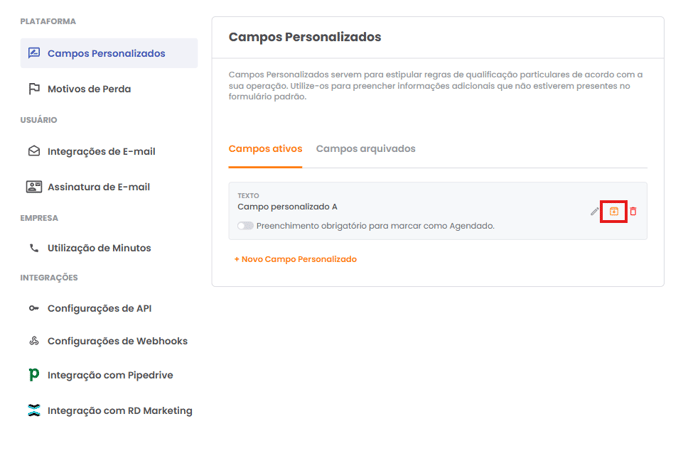Click the key icon for Configurações de API
This screenshot has width=688, height=453.
[34, 308]
